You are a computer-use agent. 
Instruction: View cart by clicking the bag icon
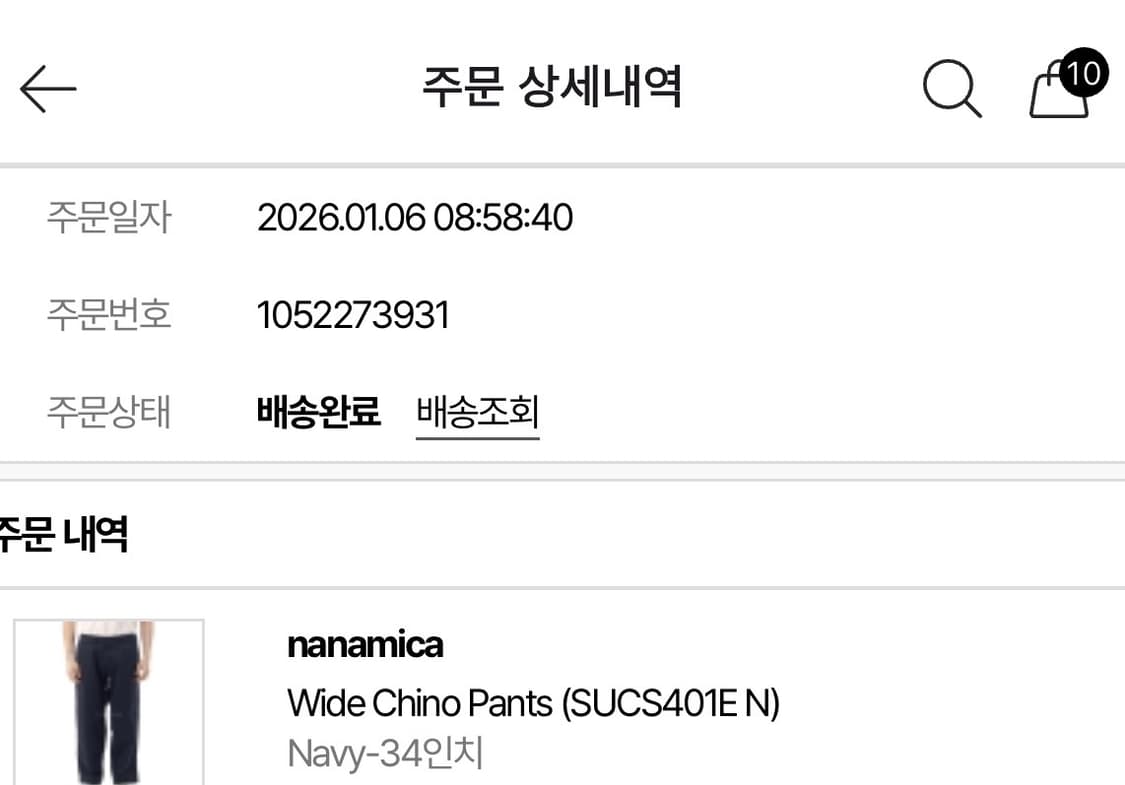click(1055, 95)
